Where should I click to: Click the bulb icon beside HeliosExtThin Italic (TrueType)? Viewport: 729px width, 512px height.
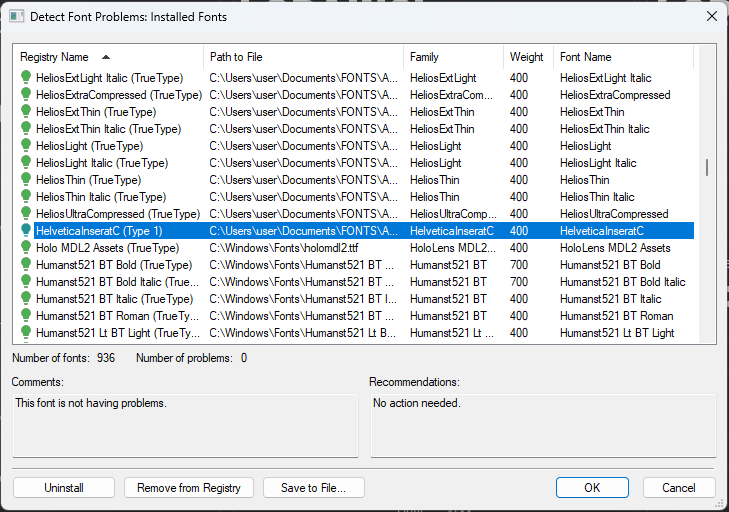click(26, 128)
